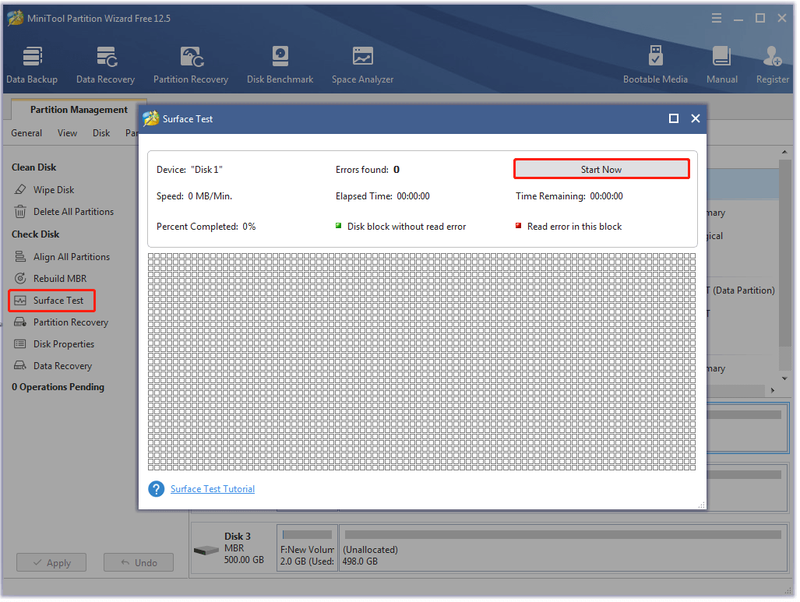Click the partition list scroll-up arrow
The width and height of the screenshot is (800, 602).
click(784, 152)
